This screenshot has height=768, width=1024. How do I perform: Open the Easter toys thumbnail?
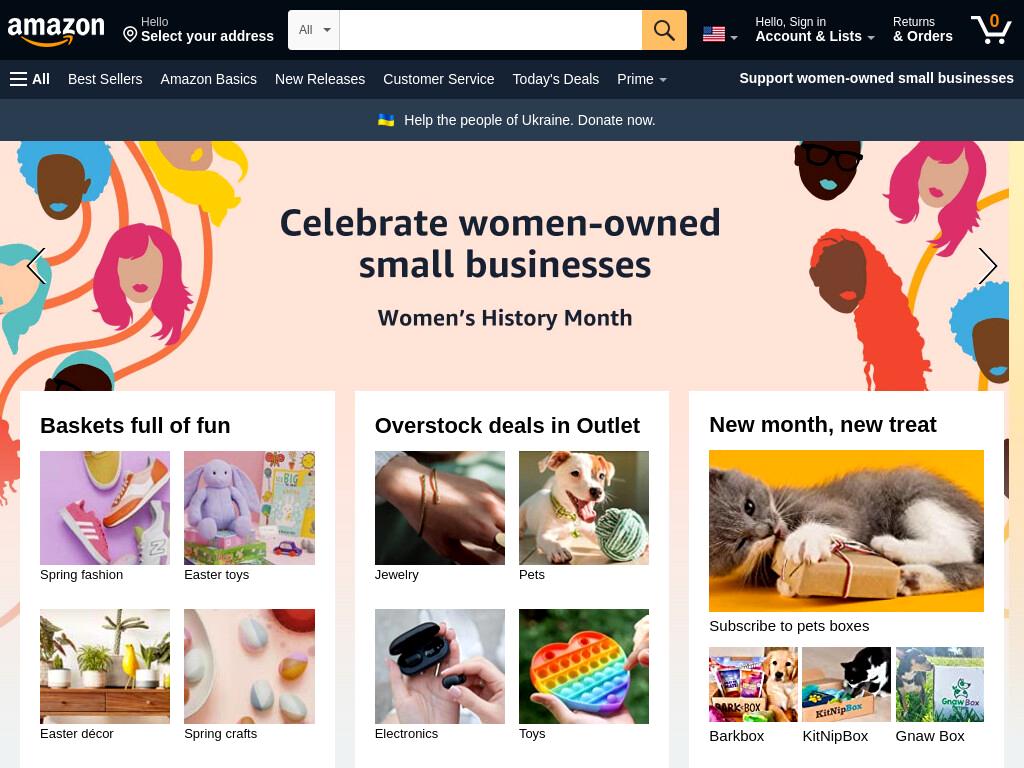point(249,508)
